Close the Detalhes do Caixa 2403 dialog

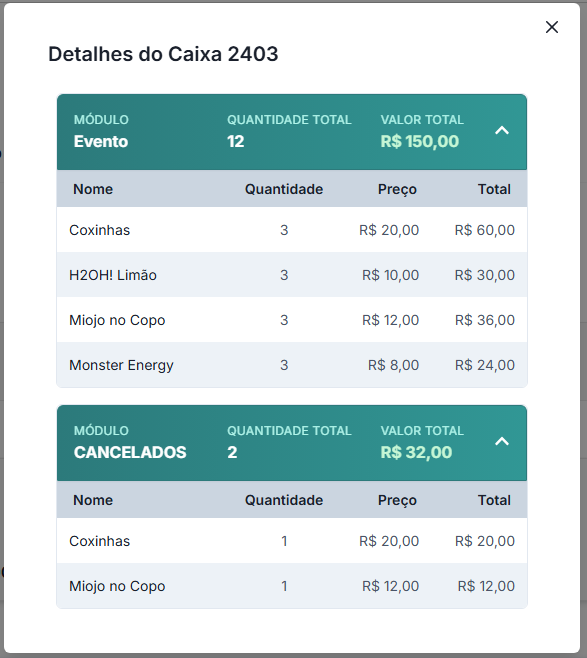(552, 27)
